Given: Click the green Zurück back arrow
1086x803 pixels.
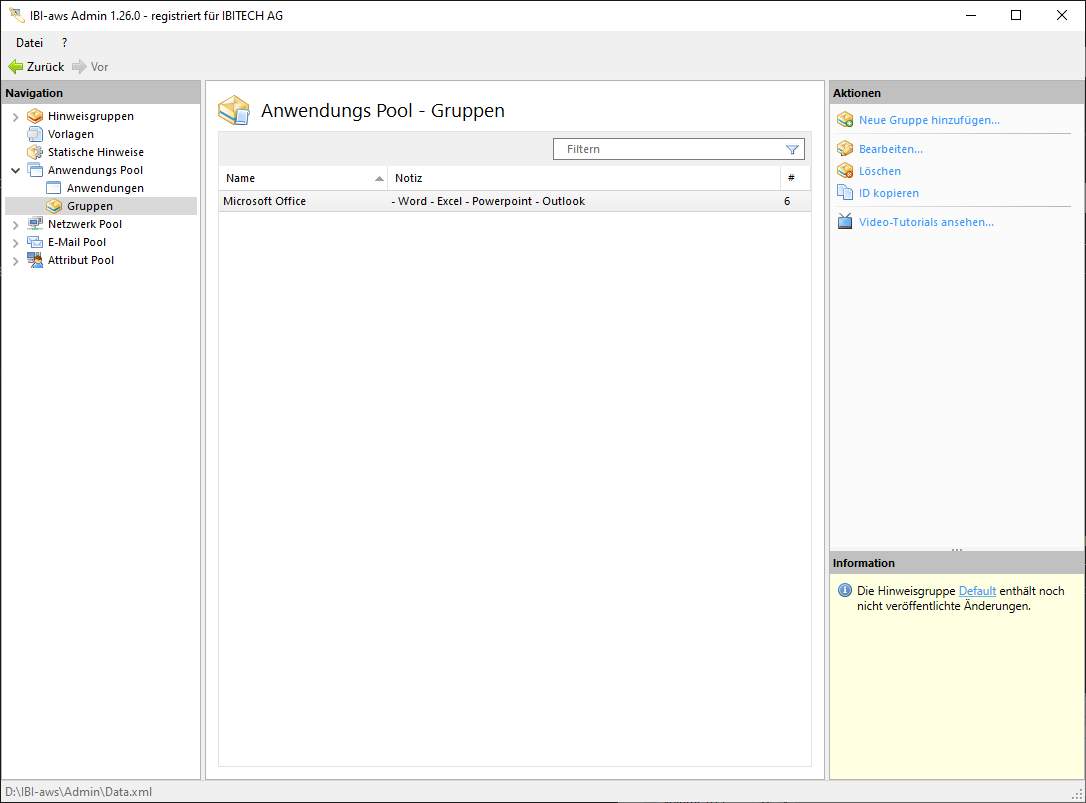Looking at the screenshot, I should (x=15, y=67).
